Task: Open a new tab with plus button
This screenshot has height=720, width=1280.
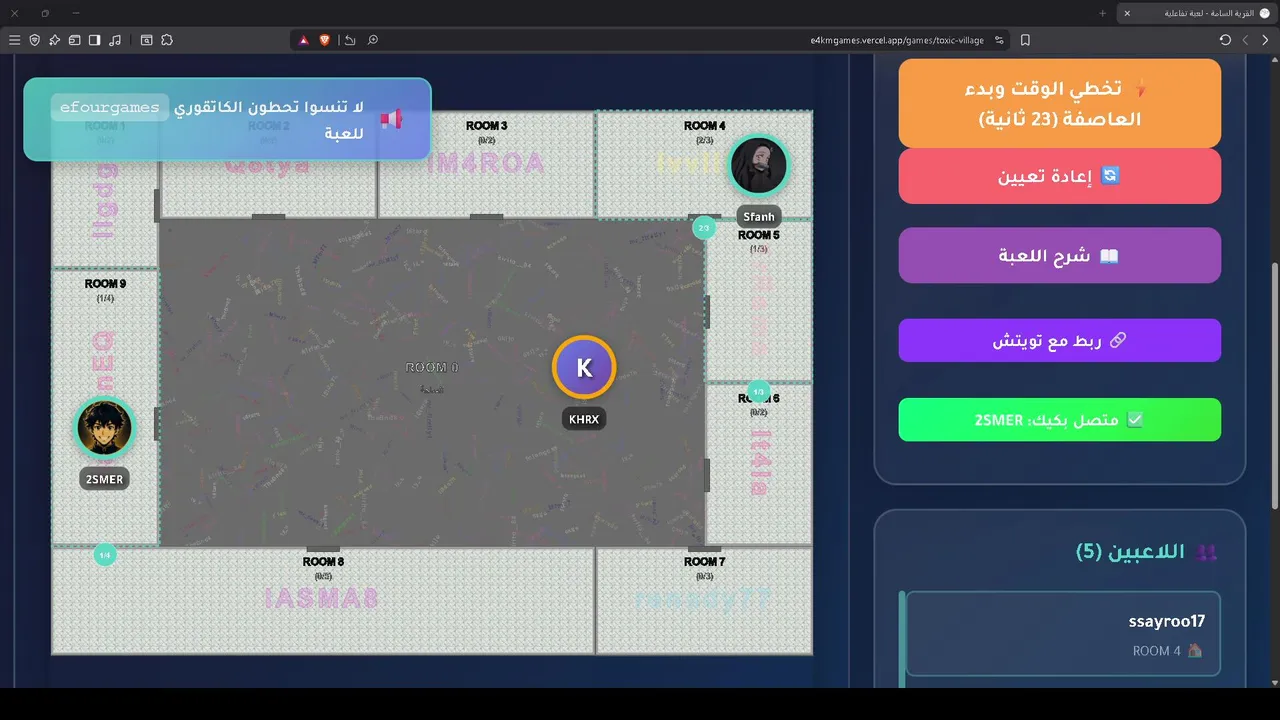Action: coord(1103,13)
